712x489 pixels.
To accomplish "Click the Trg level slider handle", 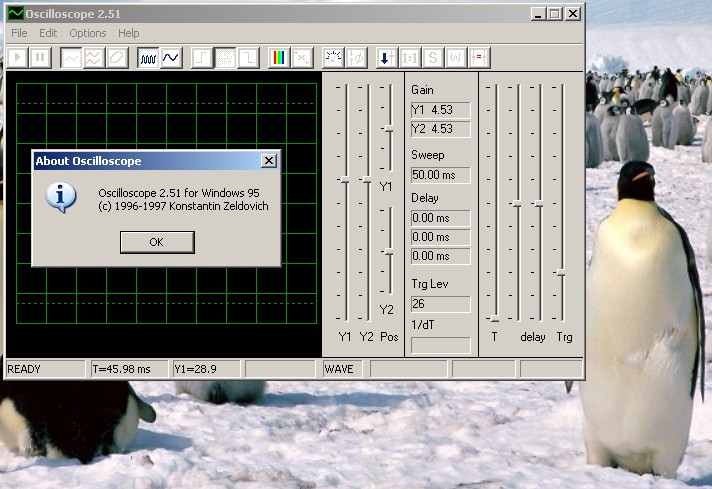I will [x=561, y=272].
